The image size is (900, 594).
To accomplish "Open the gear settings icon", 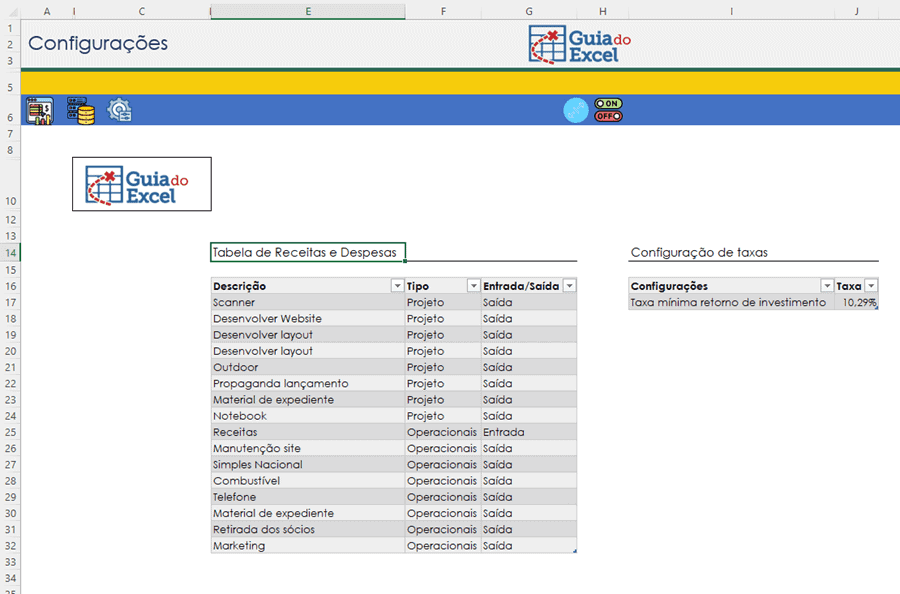I will (x=120, y=111).
